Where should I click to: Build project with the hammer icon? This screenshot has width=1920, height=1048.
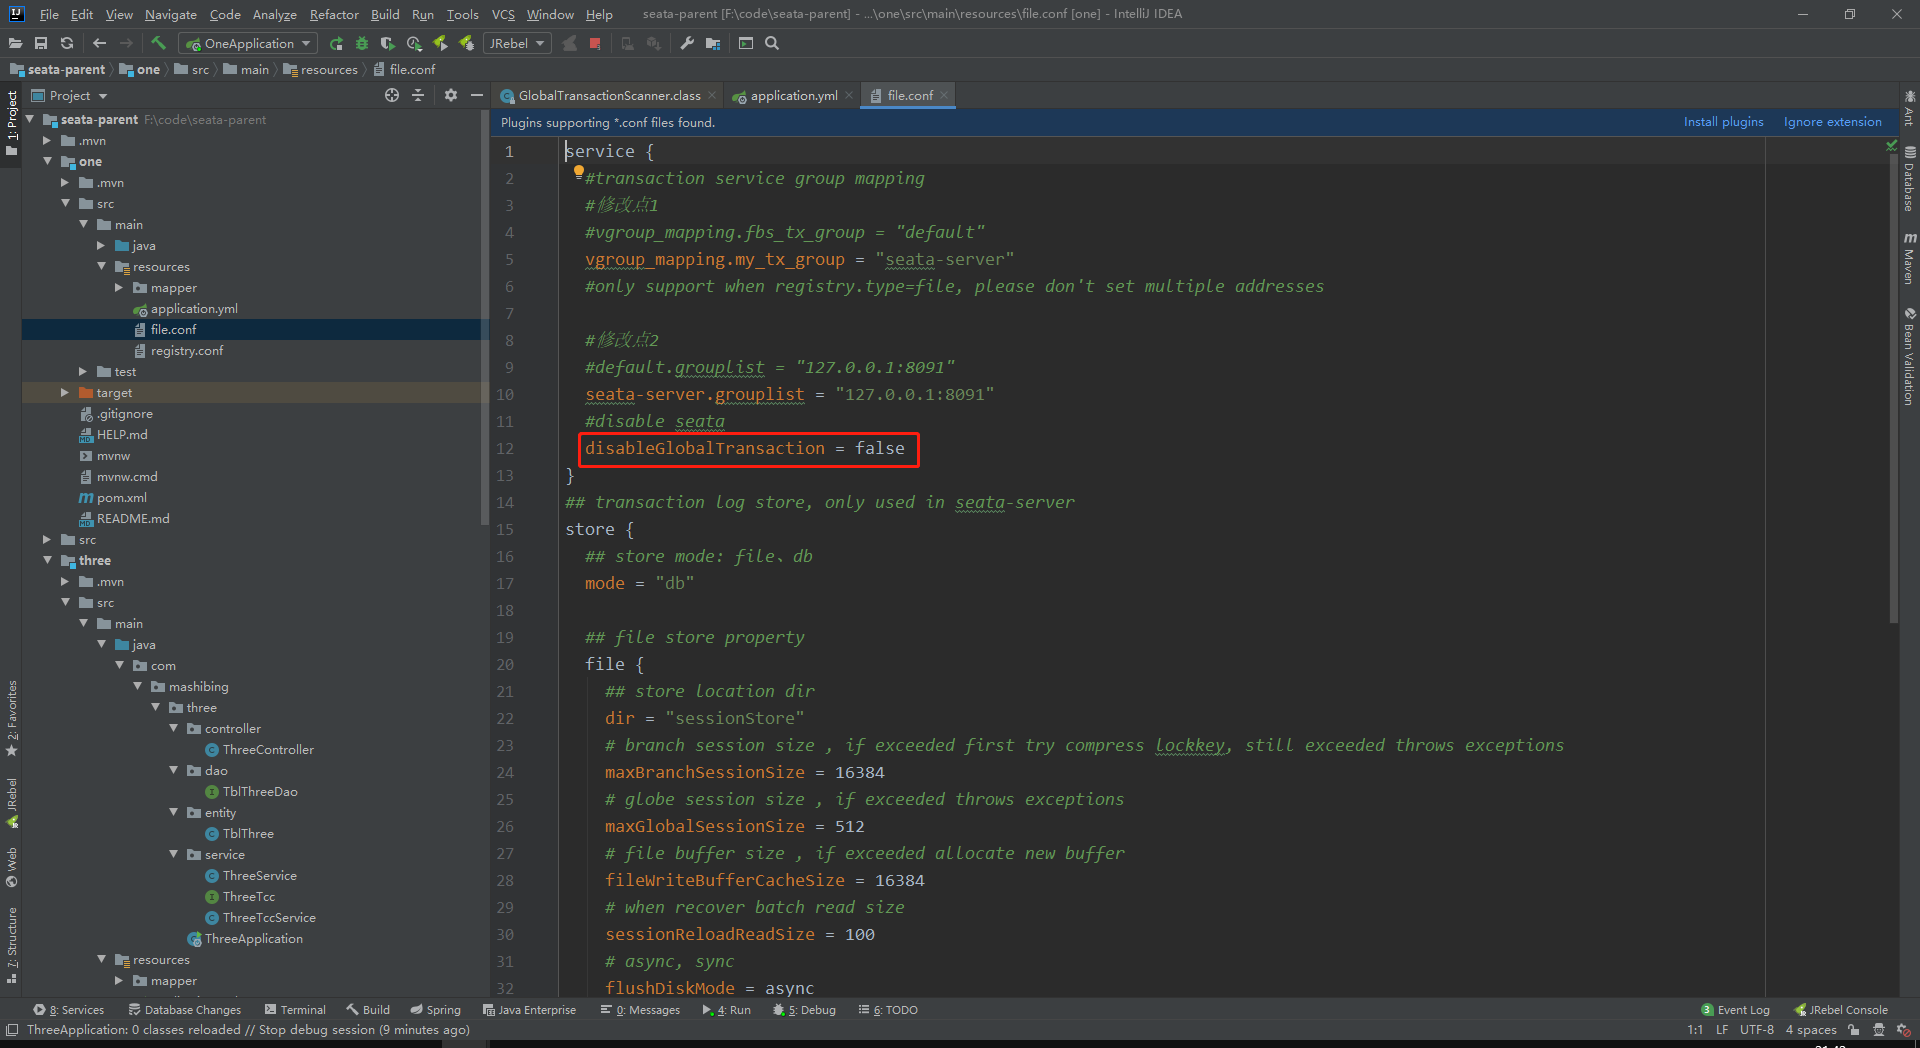pyautogui.click(x=158, y=43)
